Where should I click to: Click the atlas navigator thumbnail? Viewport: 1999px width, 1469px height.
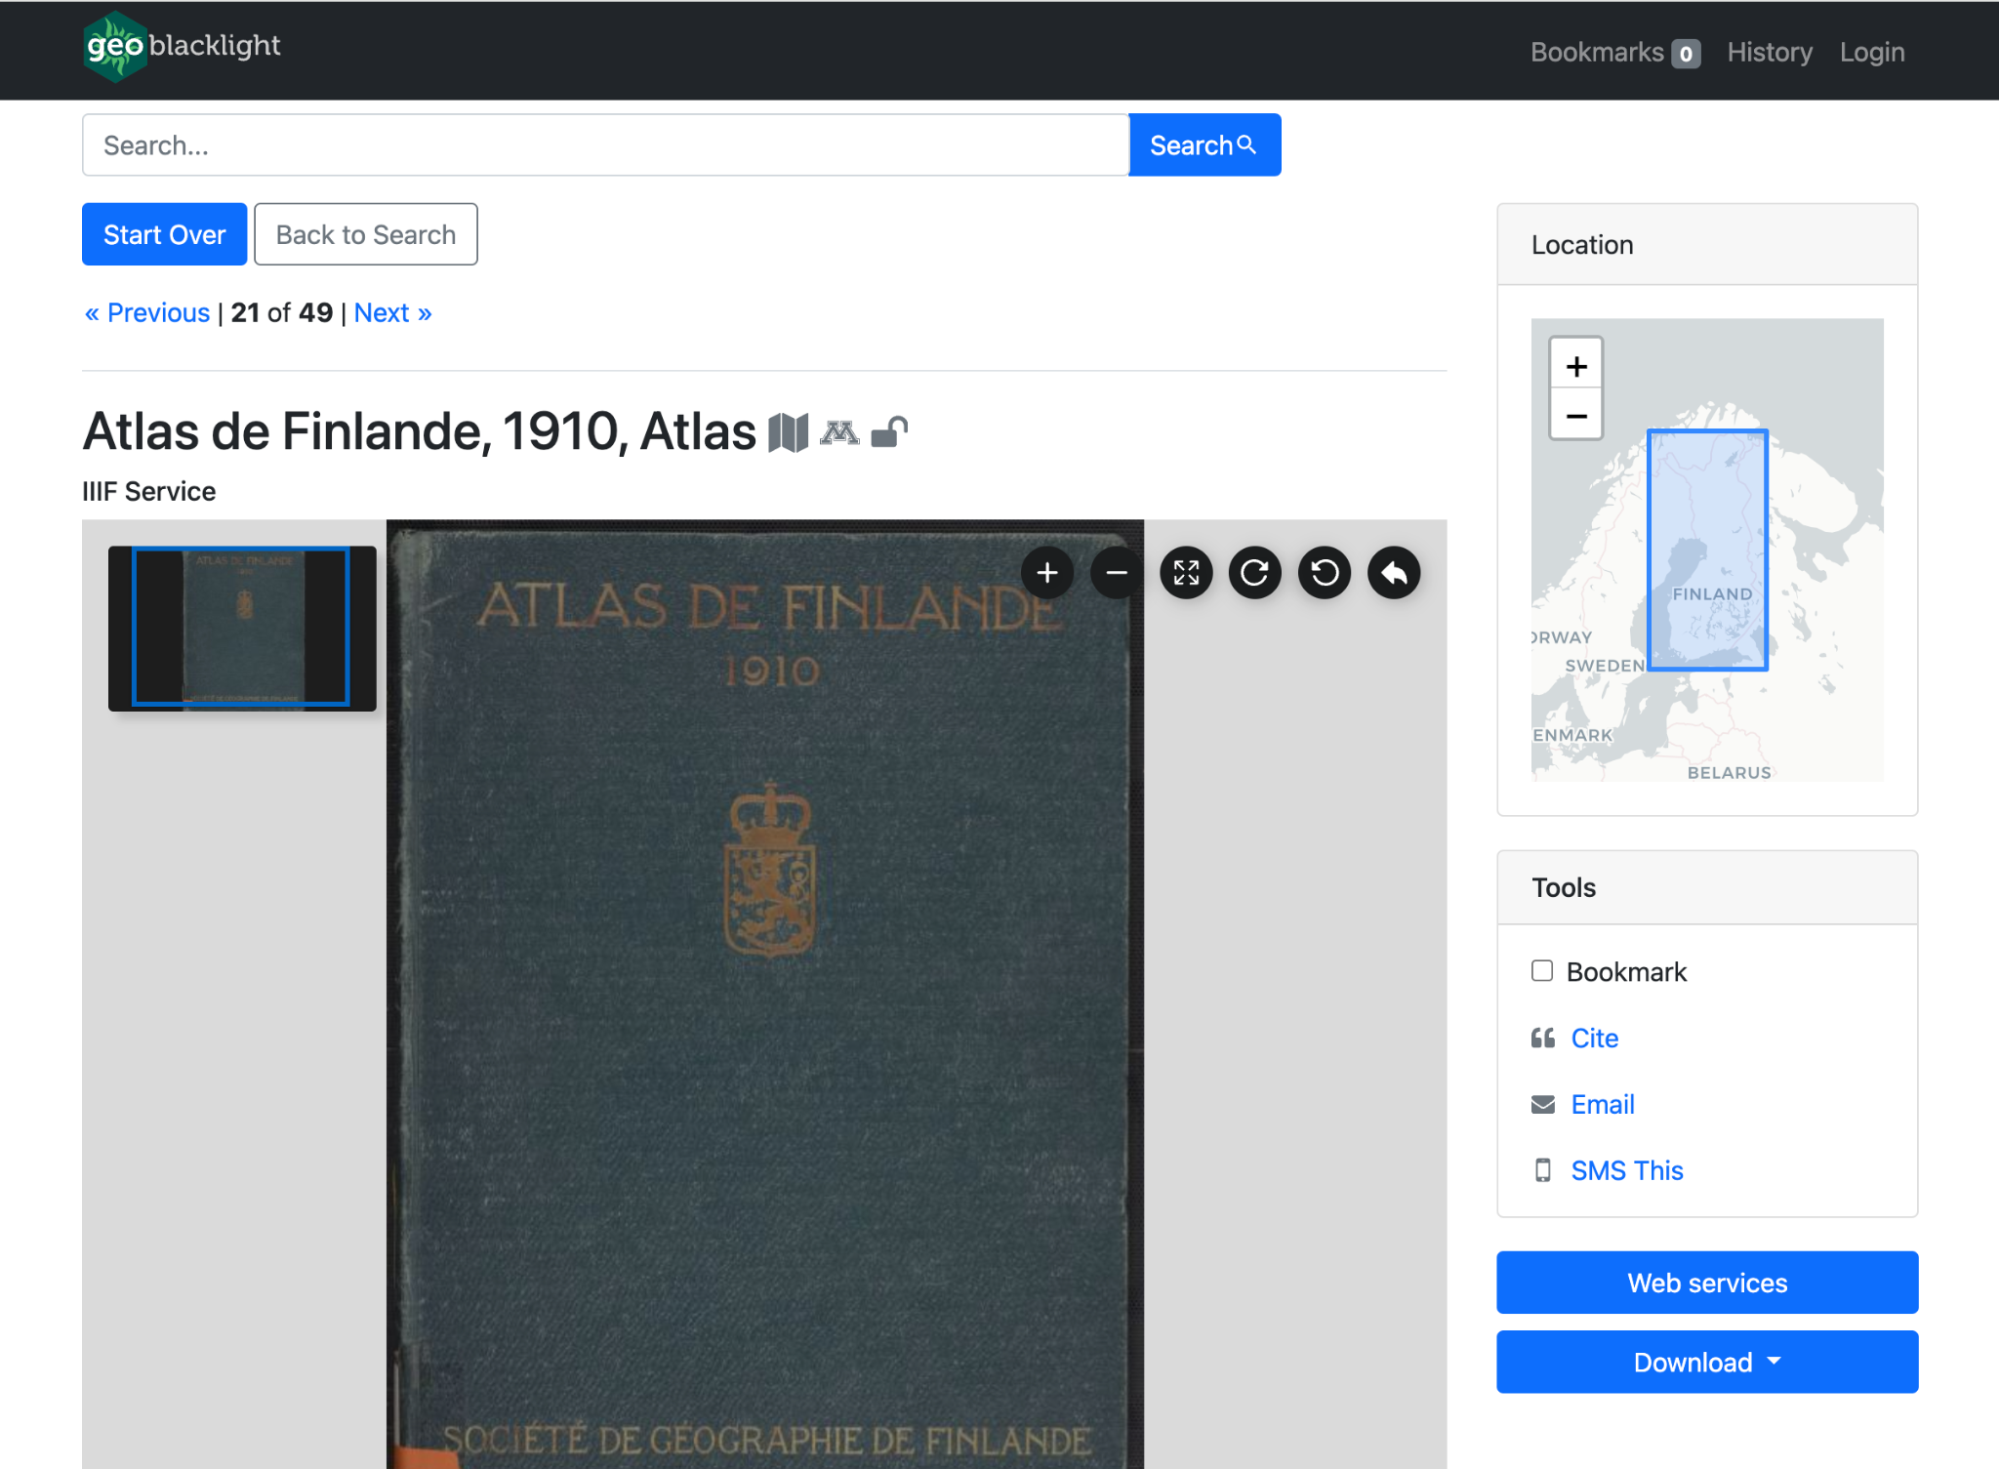point(242,628)
